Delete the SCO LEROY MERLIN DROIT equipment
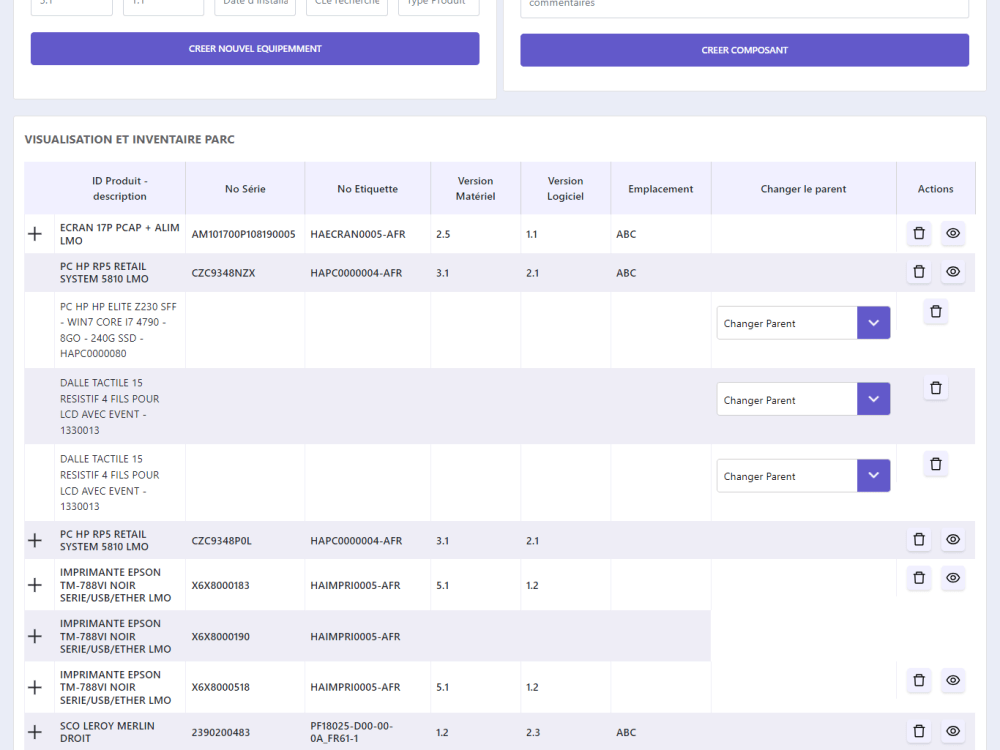 tap(918, 731)
